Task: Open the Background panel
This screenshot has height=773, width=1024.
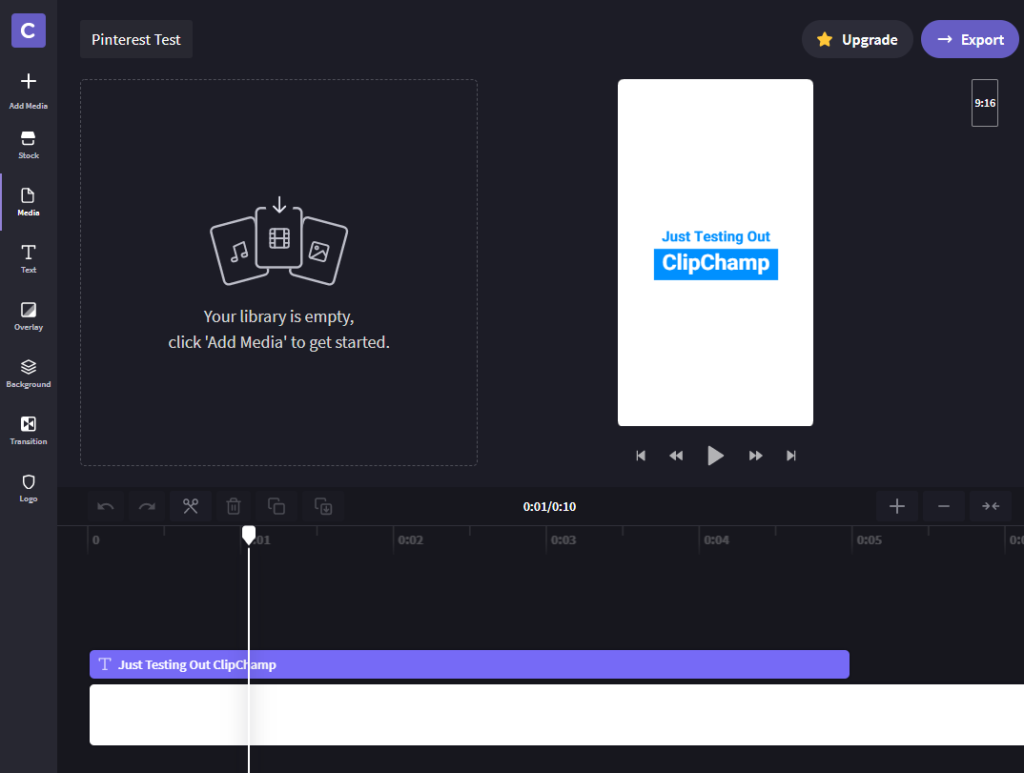Action: point(28,373)
